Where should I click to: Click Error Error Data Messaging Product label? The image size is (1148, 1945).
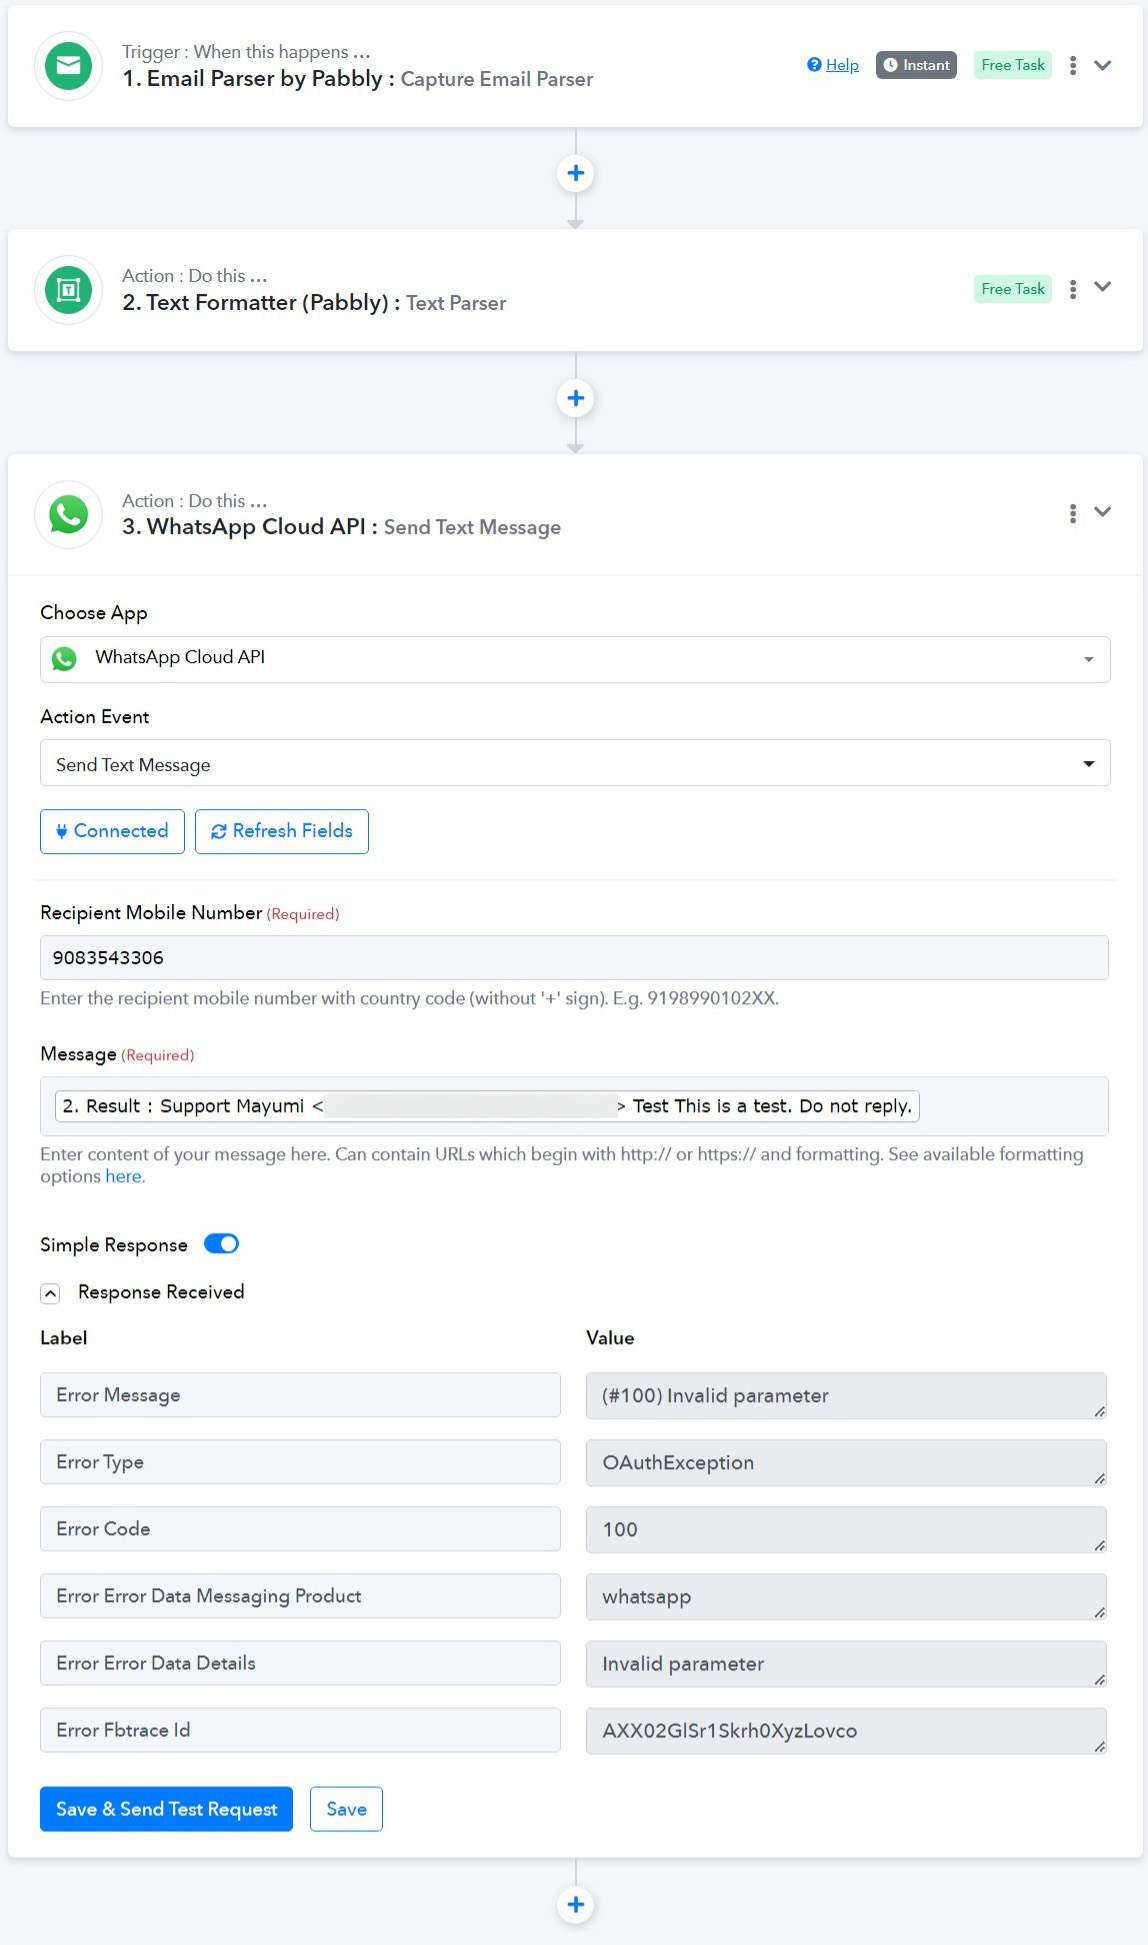tap(300, 1596)
